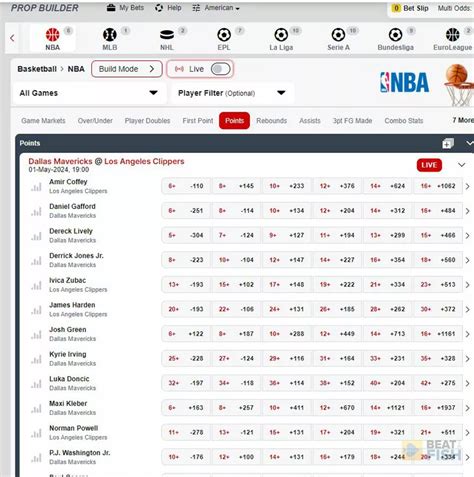The image size is (474, 477).
Task: Open stats chart icon for Luka Doncic
Action: pos(36,384)
